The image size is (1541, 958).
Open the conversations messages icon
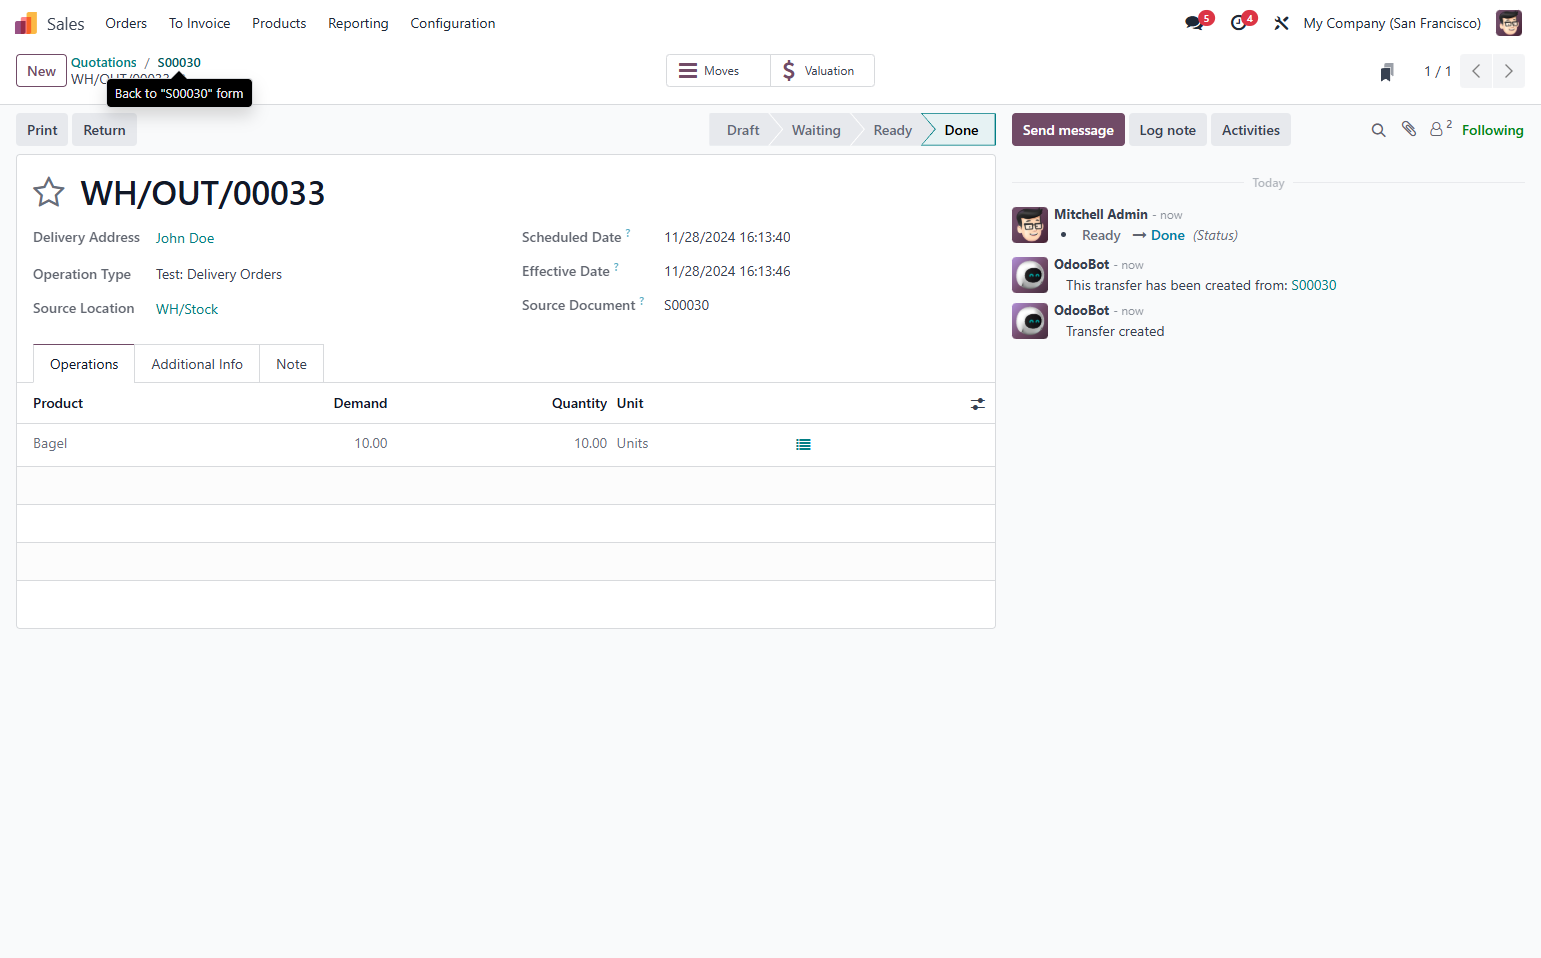[1194, 23]
